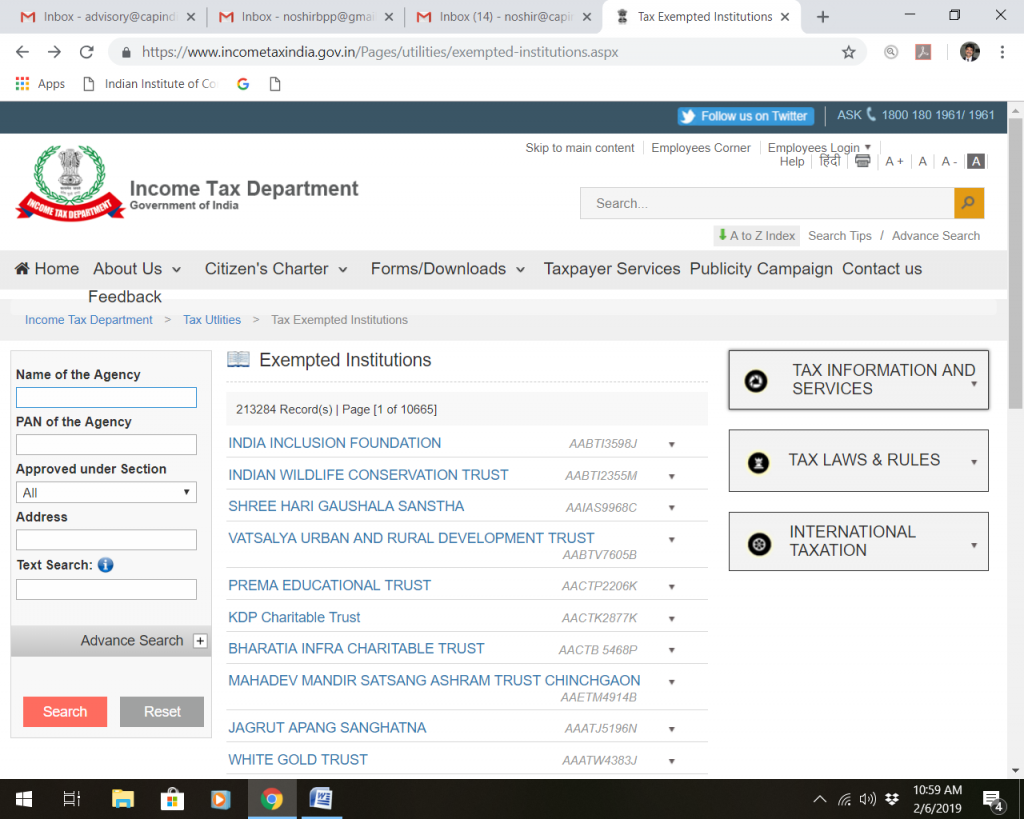Click the info icon beside Text Search
The height and width of the screenshot is (819, 1024).
click(107, 564)
